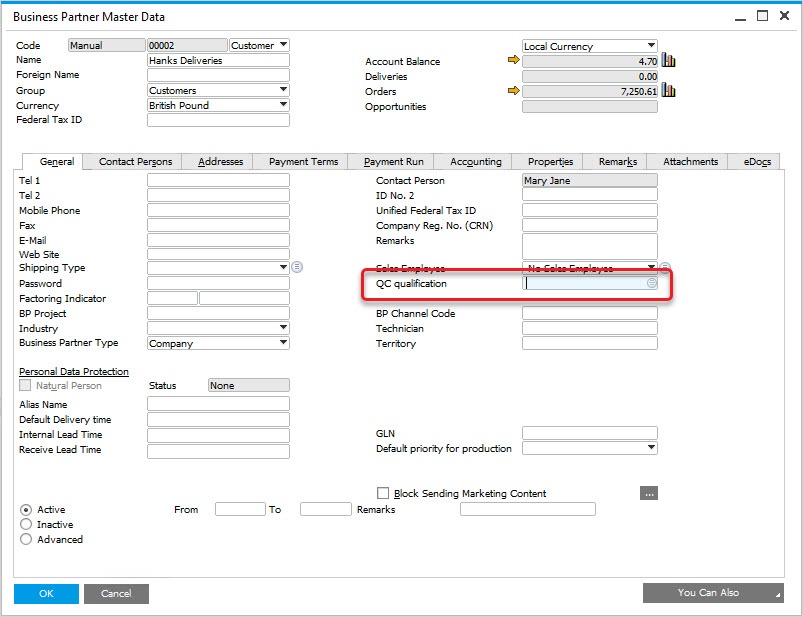Click the QC qualification field chooser icon
The image size is (803, 617).
651,284
